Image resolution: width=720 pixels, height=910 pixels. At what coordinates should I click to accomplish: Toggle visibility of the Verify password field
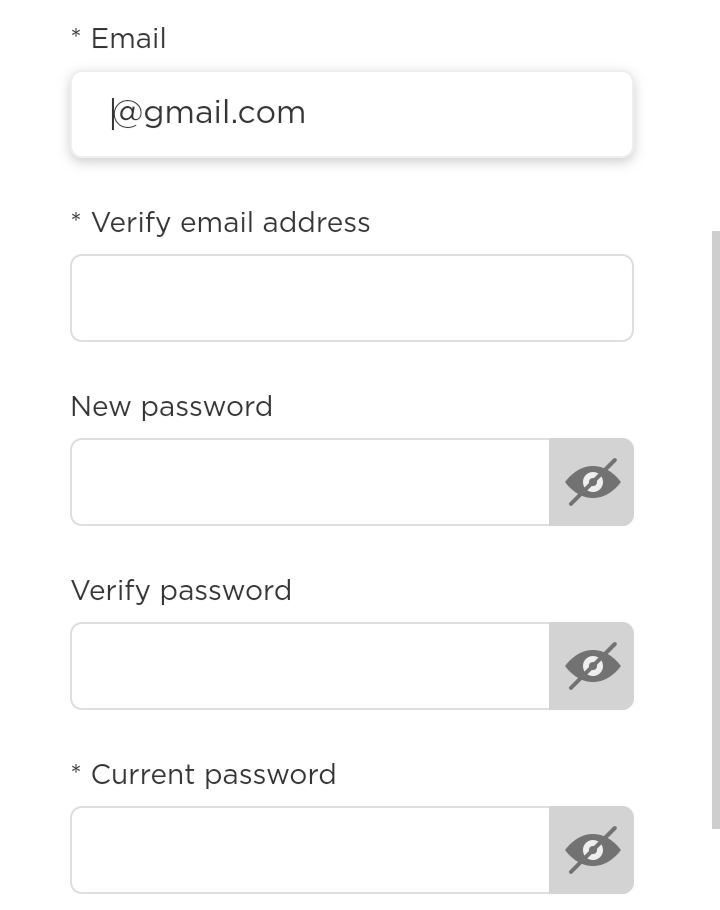(591, 666)
